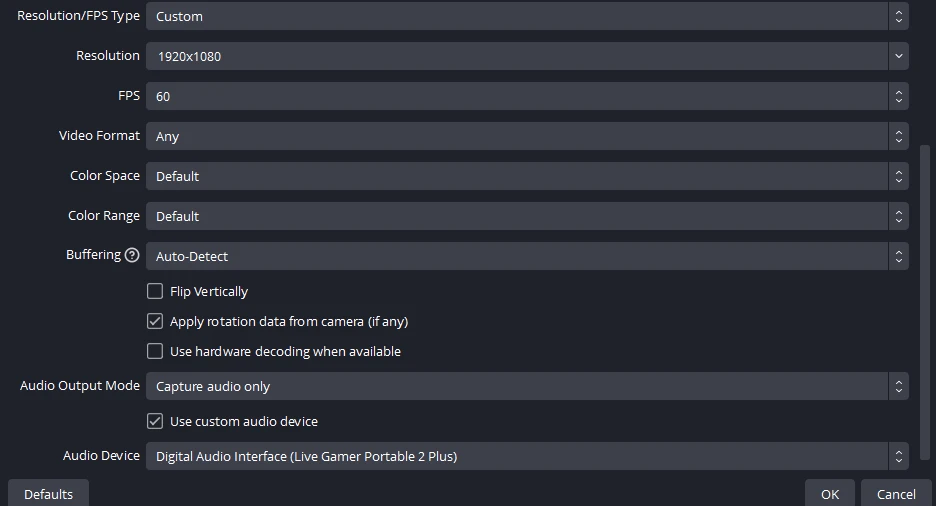
Task: Expand the Resolution 1920x1080 combo box arrow
Action: pos(898,56)
